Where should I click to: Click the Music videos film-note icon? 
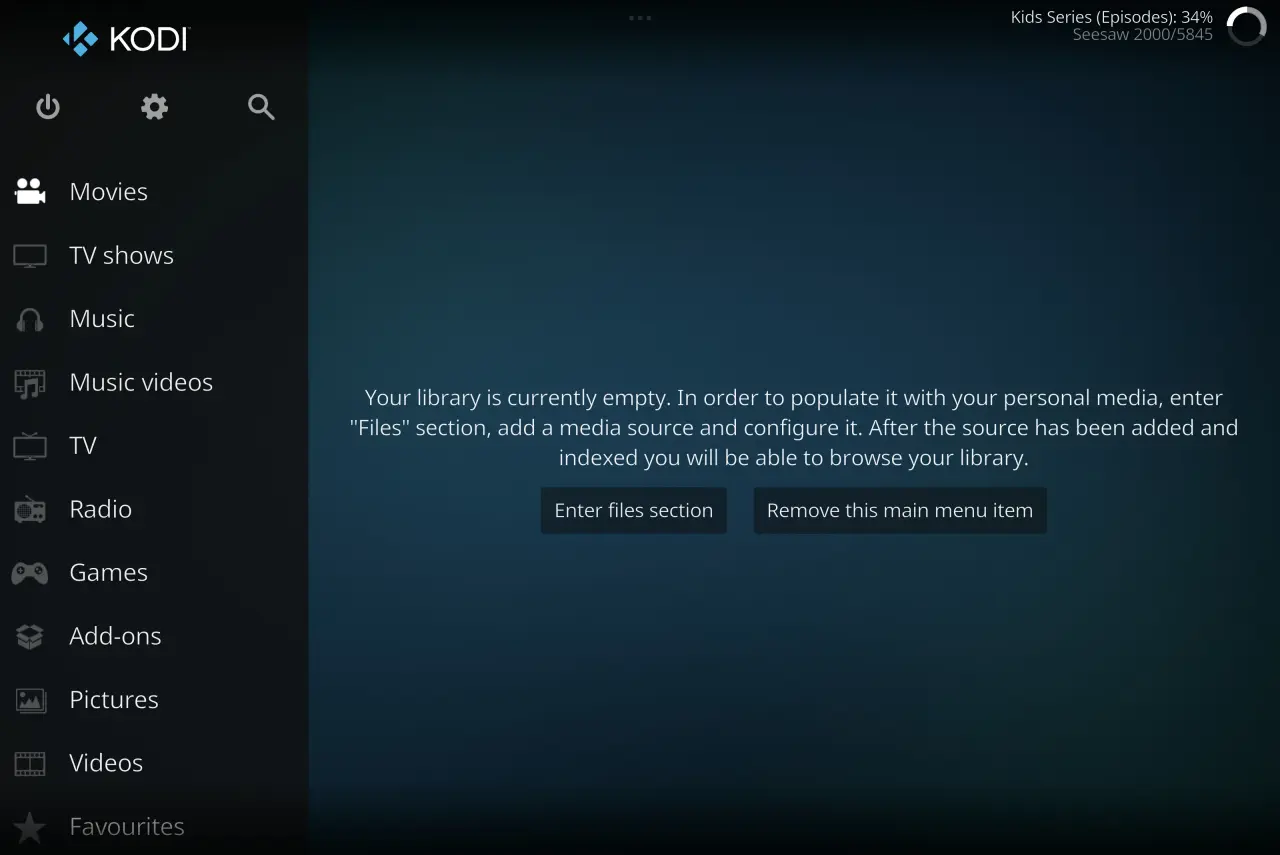30,383
